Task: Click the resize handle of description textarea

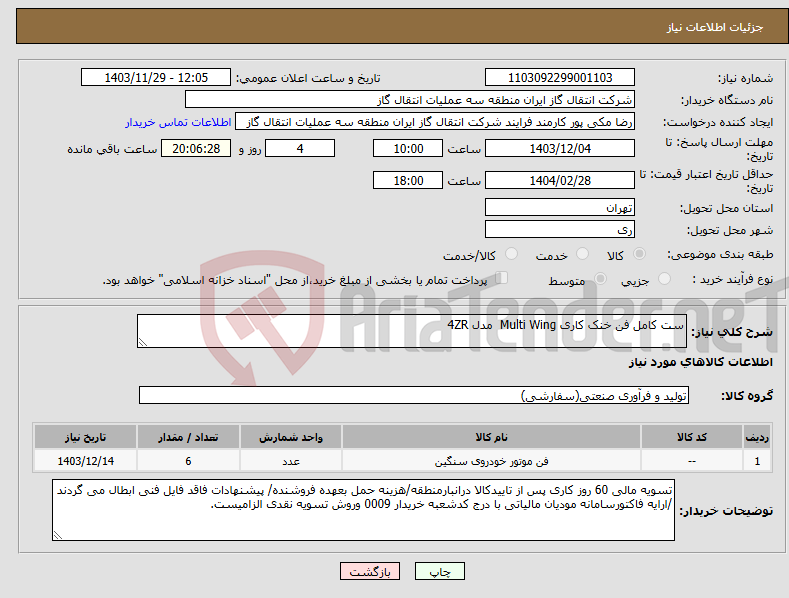Action: click(143, 342)
